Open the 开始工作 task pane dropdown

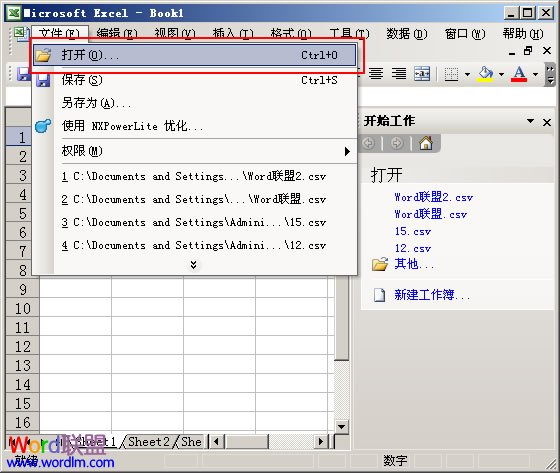tap(530, 121)
